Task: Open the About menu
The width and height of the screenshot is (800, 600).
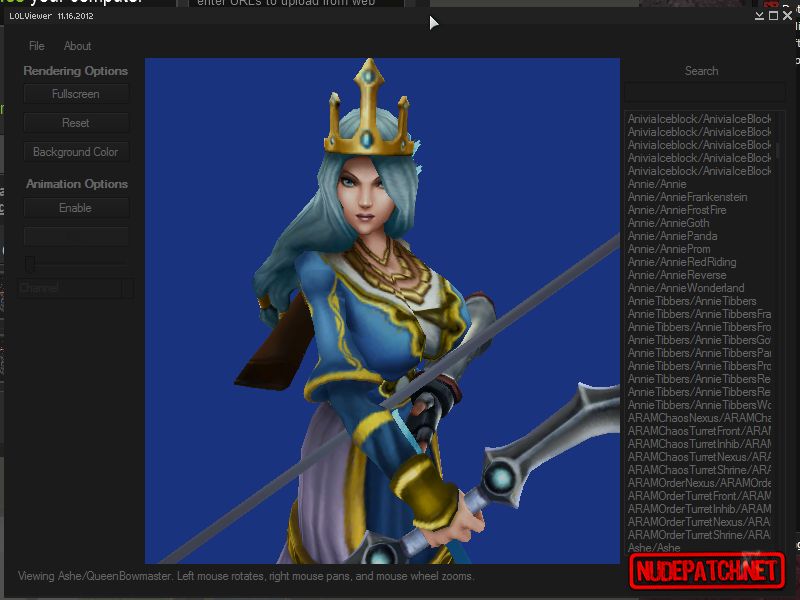Action: (77, 46)
